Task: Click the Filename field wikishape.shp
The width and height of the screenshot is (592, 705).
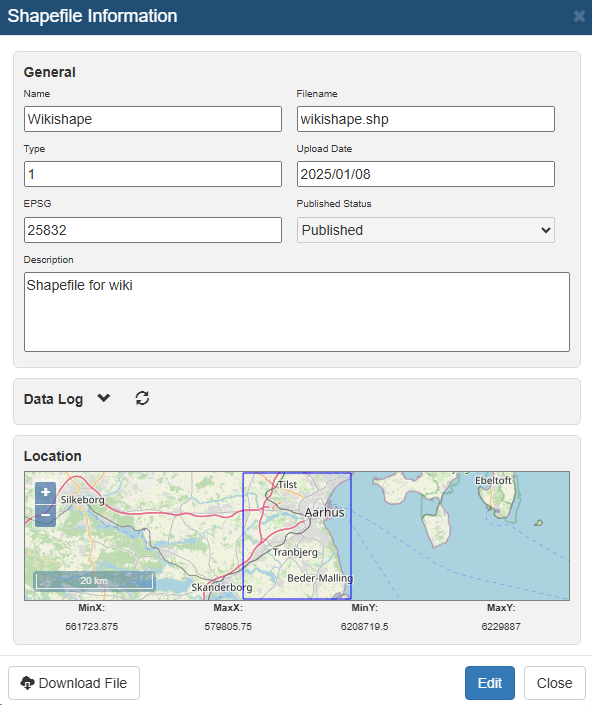Action: [x=426, y=119]
